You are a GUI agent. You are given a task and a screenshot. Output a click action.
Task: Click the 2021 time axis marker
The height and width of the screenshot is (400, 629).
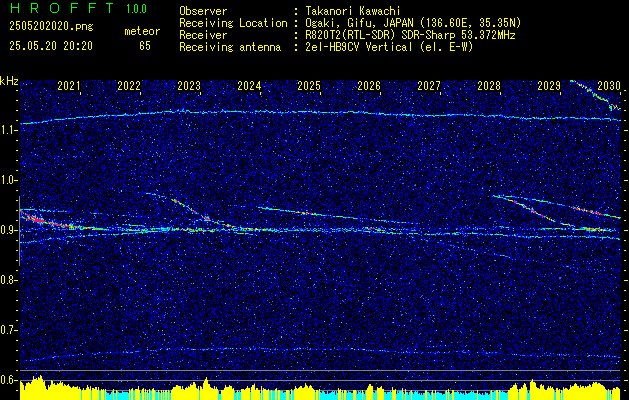(x=69, y=86)
